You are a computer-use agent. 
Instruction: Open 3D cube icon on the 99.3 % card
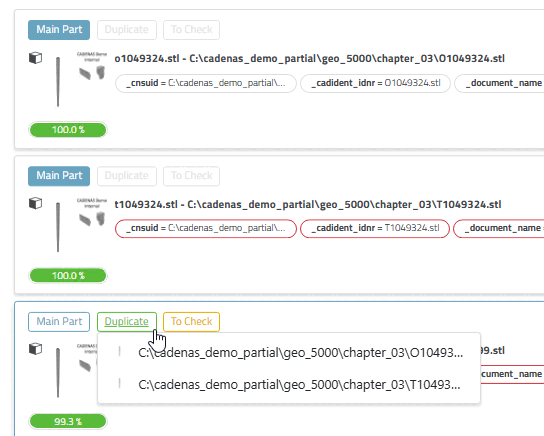pyautogui.click(x=35, y=349)
